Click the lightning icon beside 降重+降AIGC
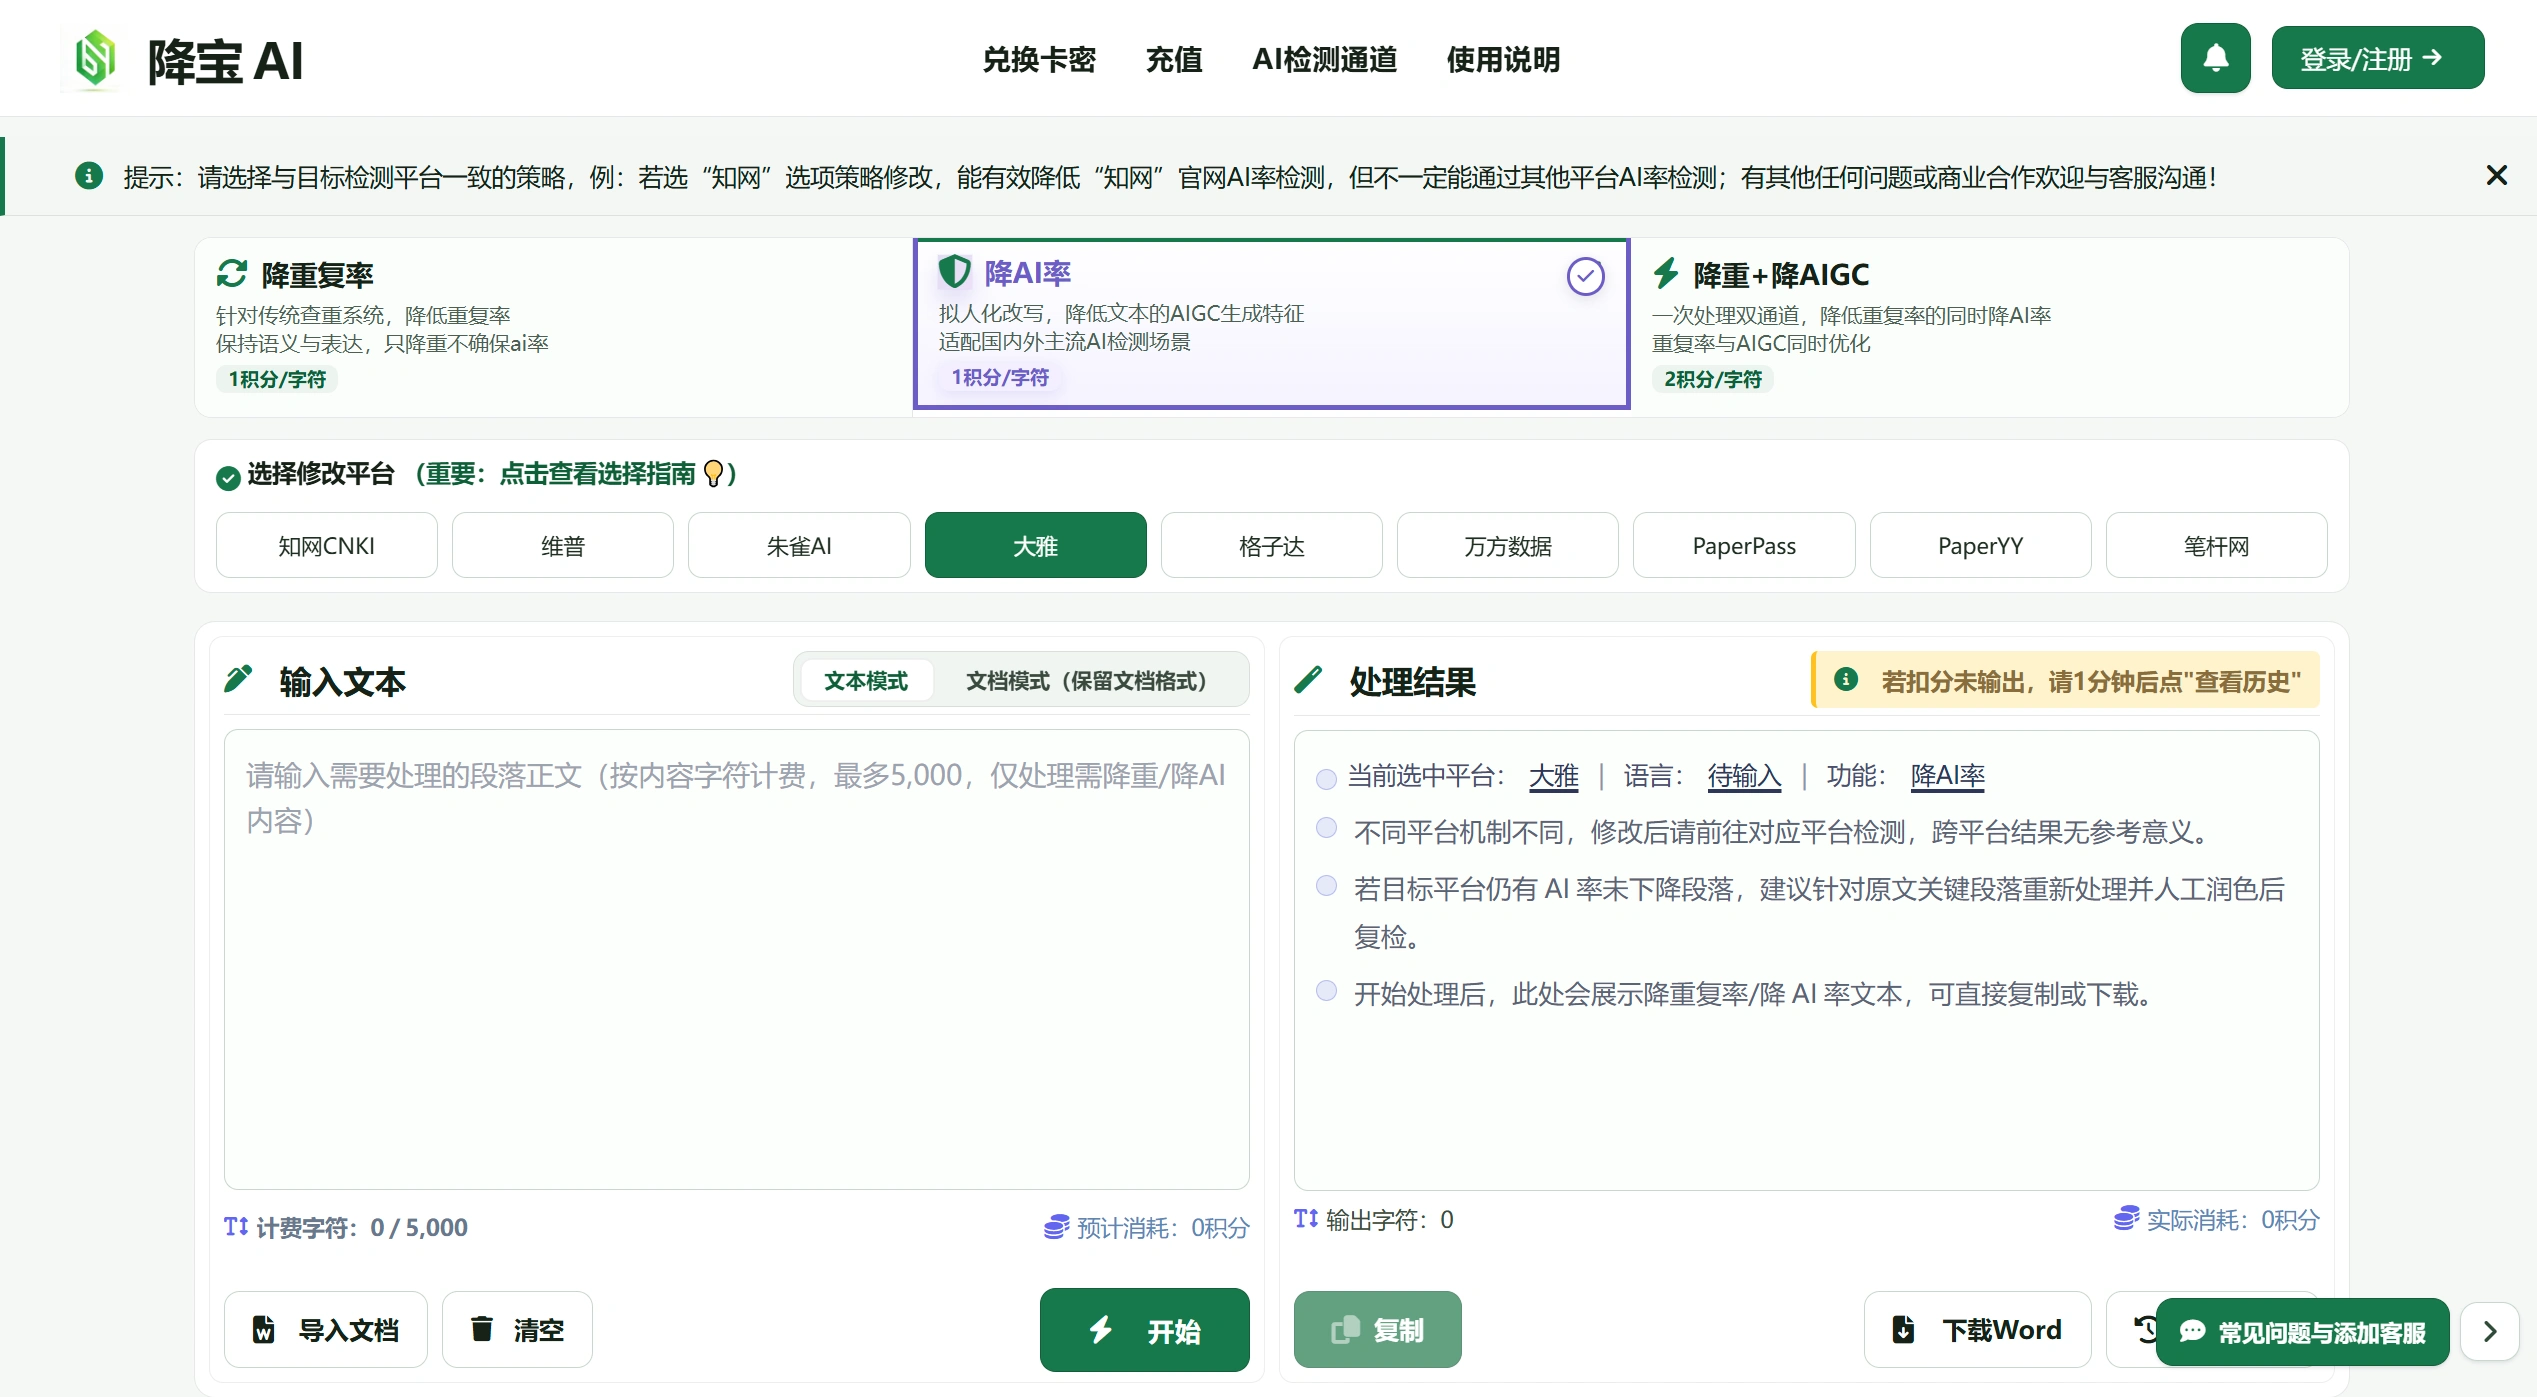 coord(1666,273)
